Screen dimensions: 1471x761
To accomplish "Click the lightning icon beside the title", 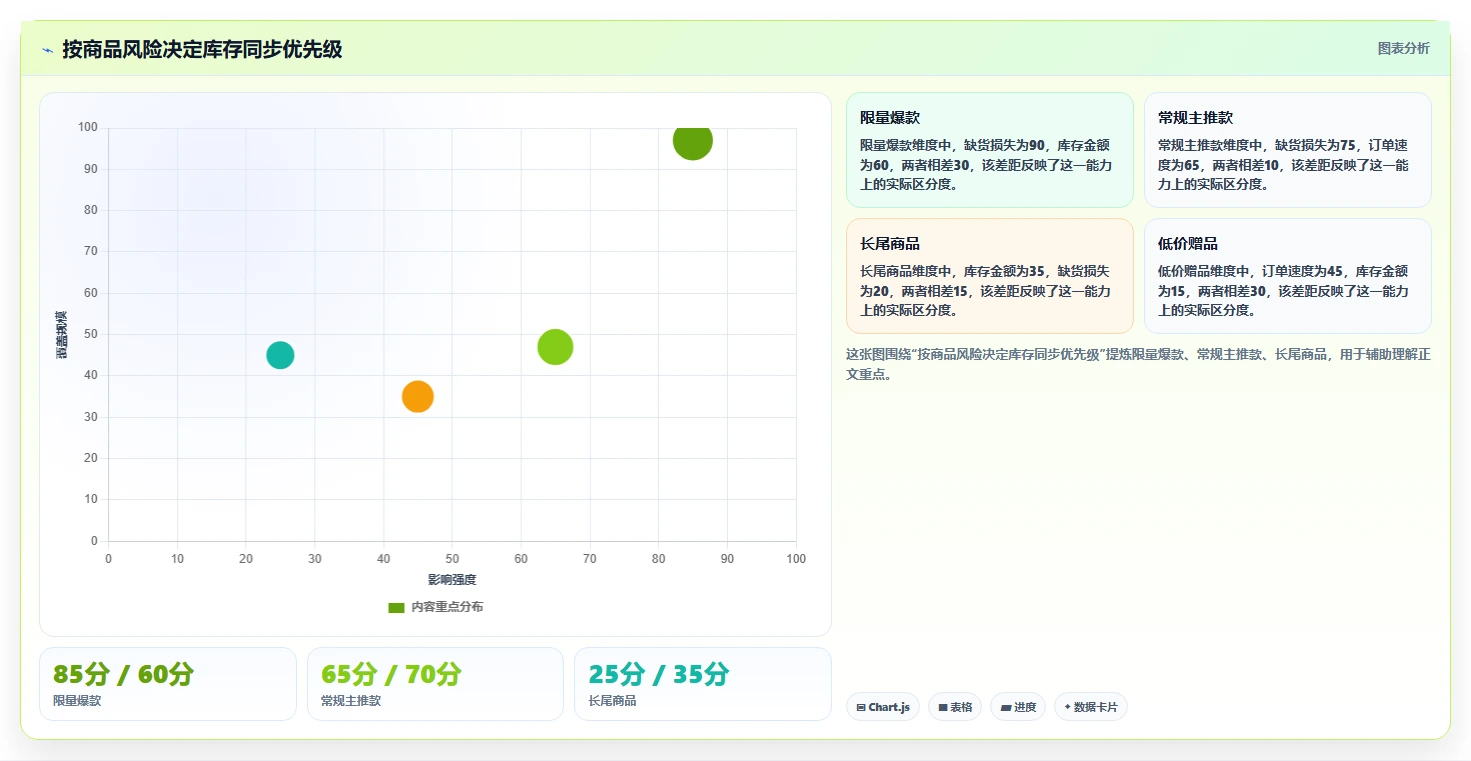I will (x=47, y=49).
